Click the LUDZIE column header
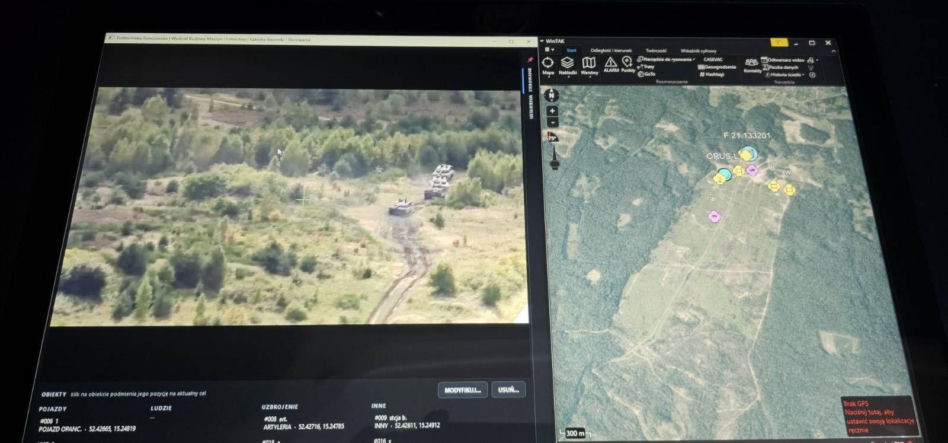Image resolution: width=948 pixels, height=443 pixels. pos(161,409)
